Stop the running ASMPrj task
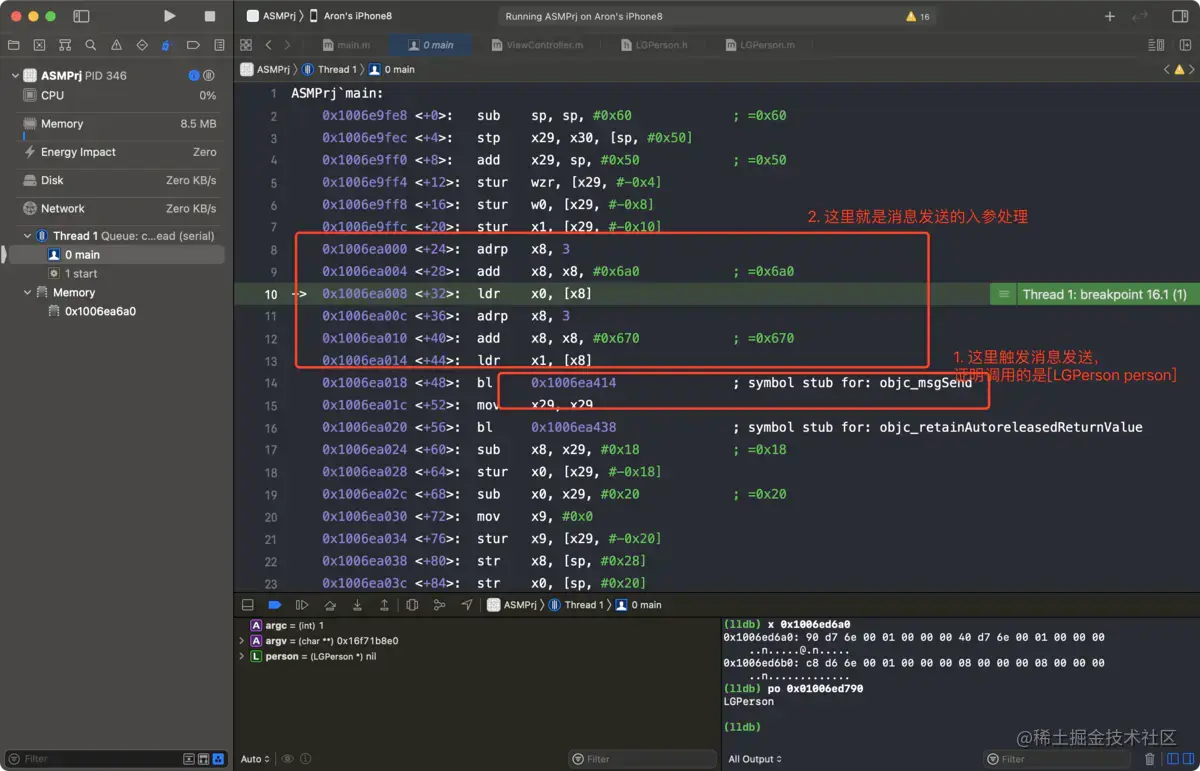Image resolution: width=1200 pixels, height=771 pixels. pos(209,16)
